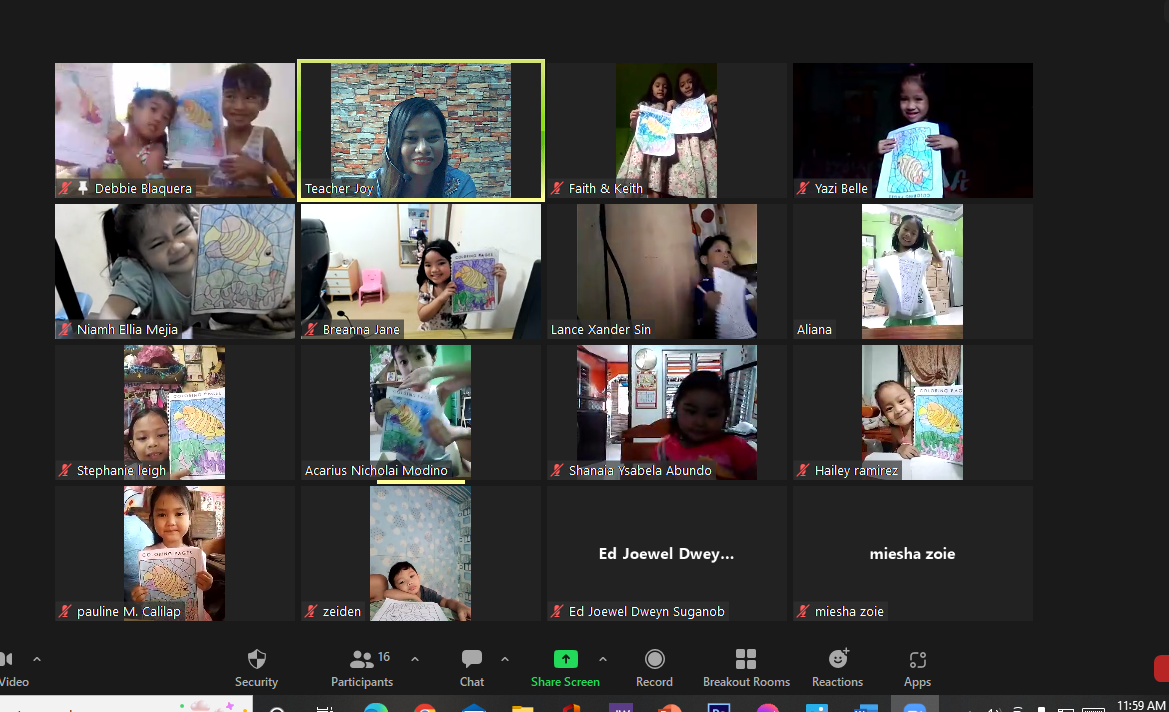Screen dimensions: 1169x712
Task: Expand the Share Screen options chevron
Action: (602, 659)
